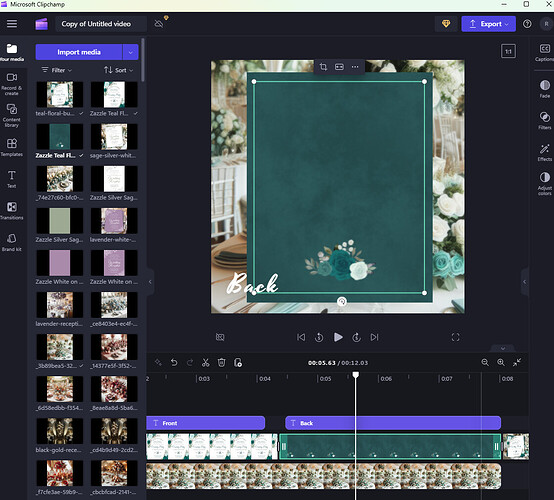Open the Effects panel
This screenshot has width=554, height=500.
point(544,152)
